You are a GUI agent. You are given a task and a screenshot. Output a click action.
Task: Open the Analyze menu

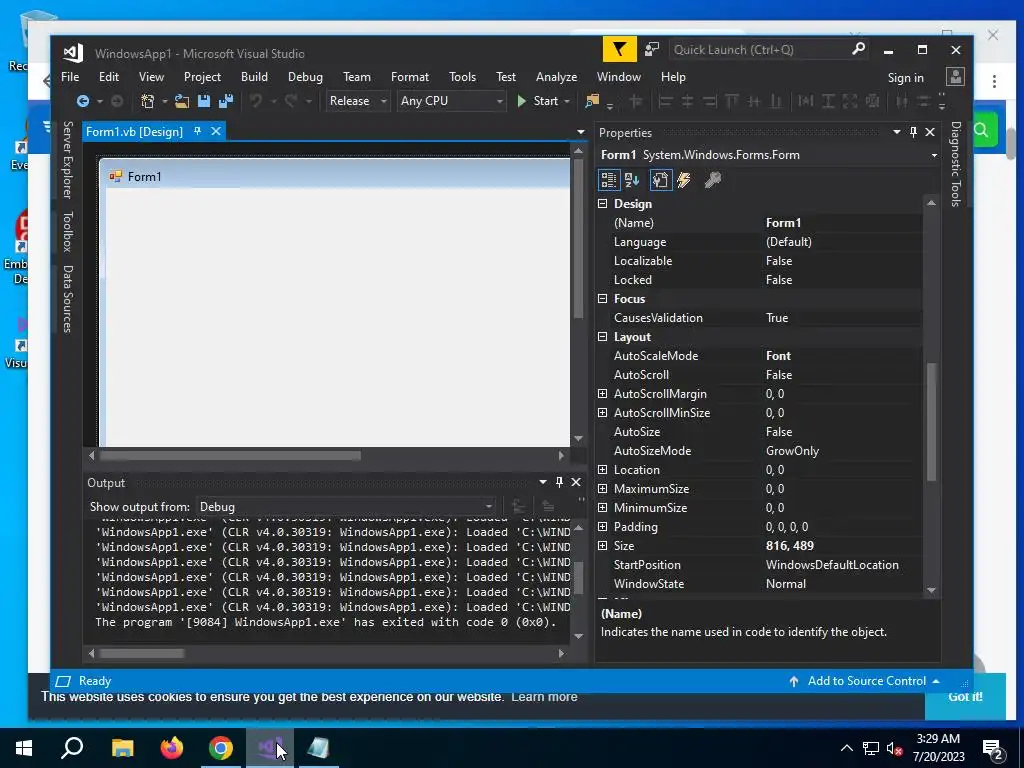tap(556, 77)
